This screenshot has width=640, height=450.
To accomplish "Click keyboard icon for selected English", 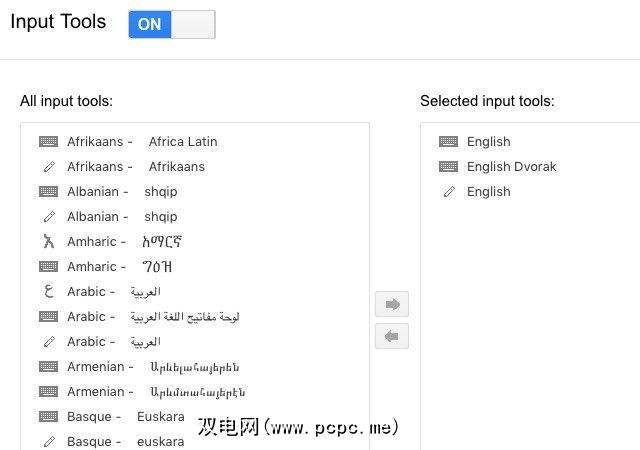I will [x=449, y=142].
